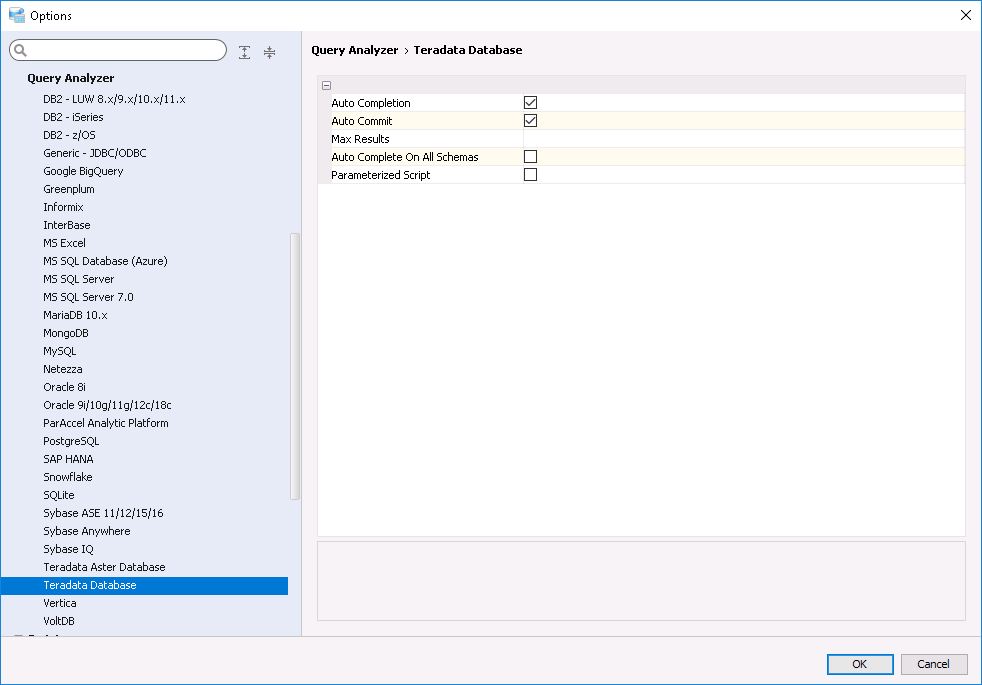Enable Auto Complete On All Schemas
Viewport: 982px width, 685px height.
tap(531, 157)
